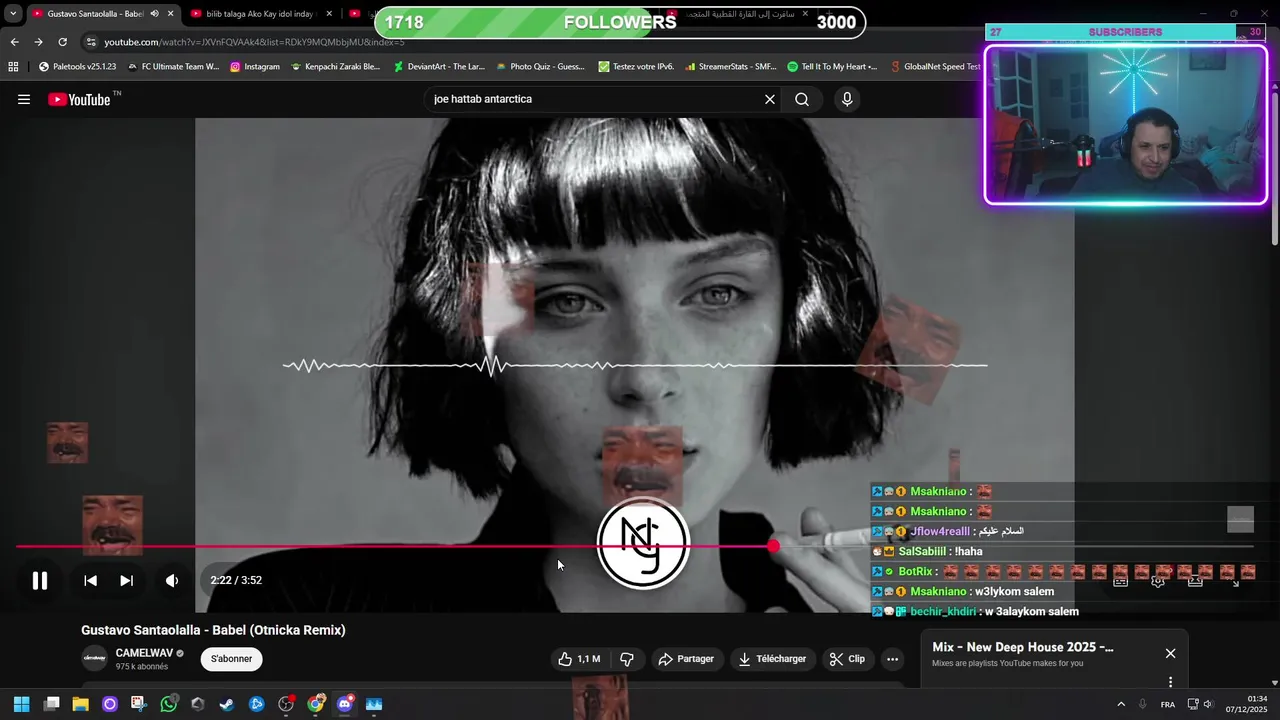
Task: Run search with the magnifier button
Action: 802,99
